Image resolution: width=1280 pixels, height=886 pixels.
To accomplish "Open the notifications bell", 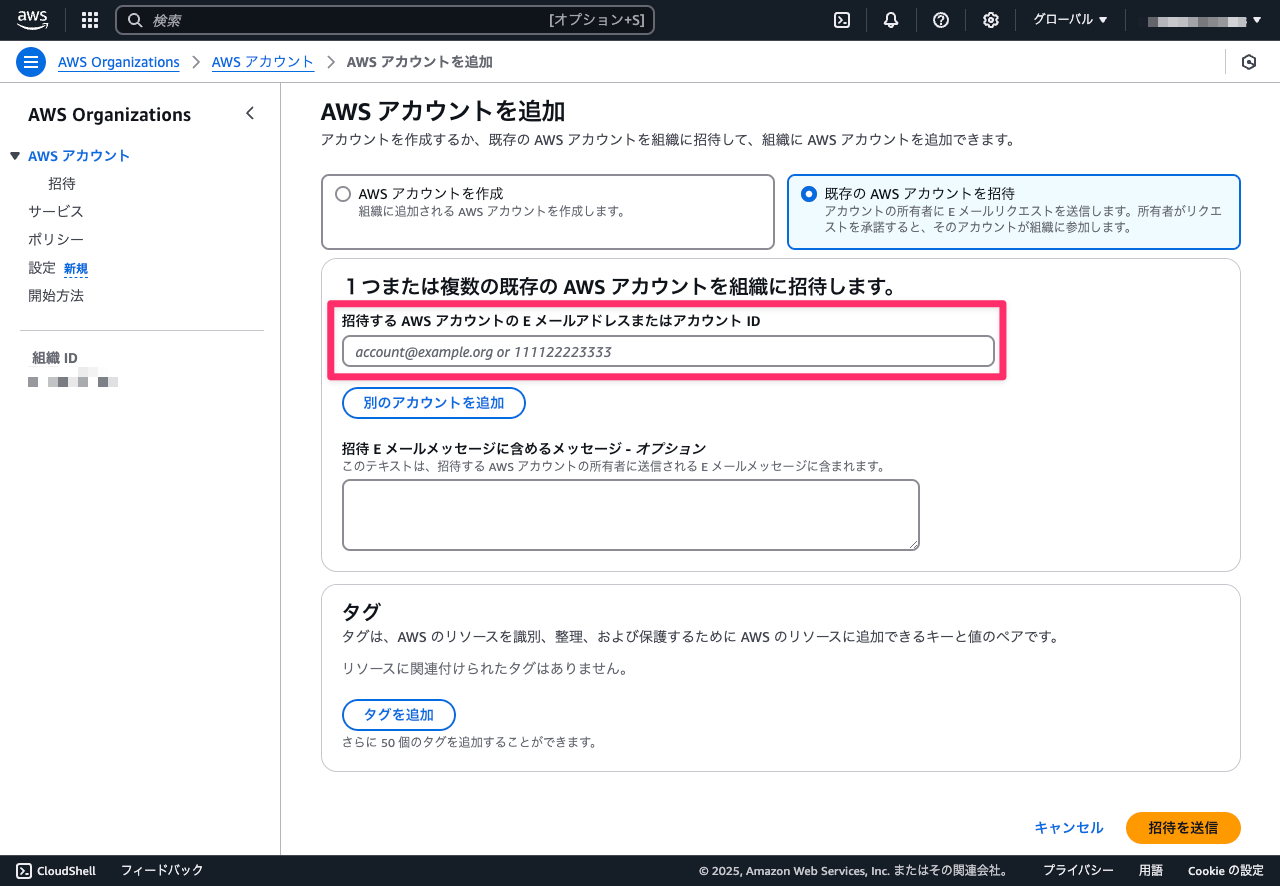I will [x=891, y=20].
